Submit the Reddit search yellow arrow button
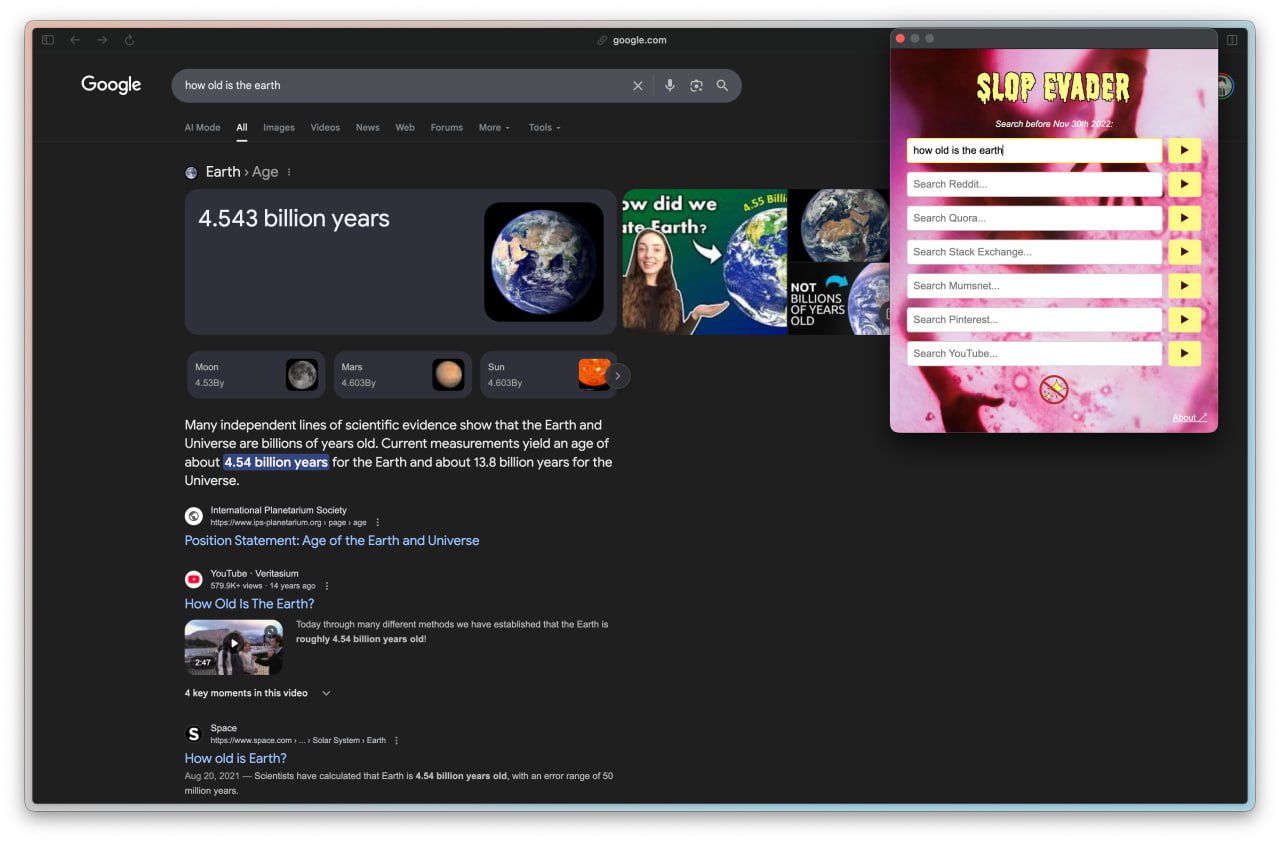 tap(1184, 184)
